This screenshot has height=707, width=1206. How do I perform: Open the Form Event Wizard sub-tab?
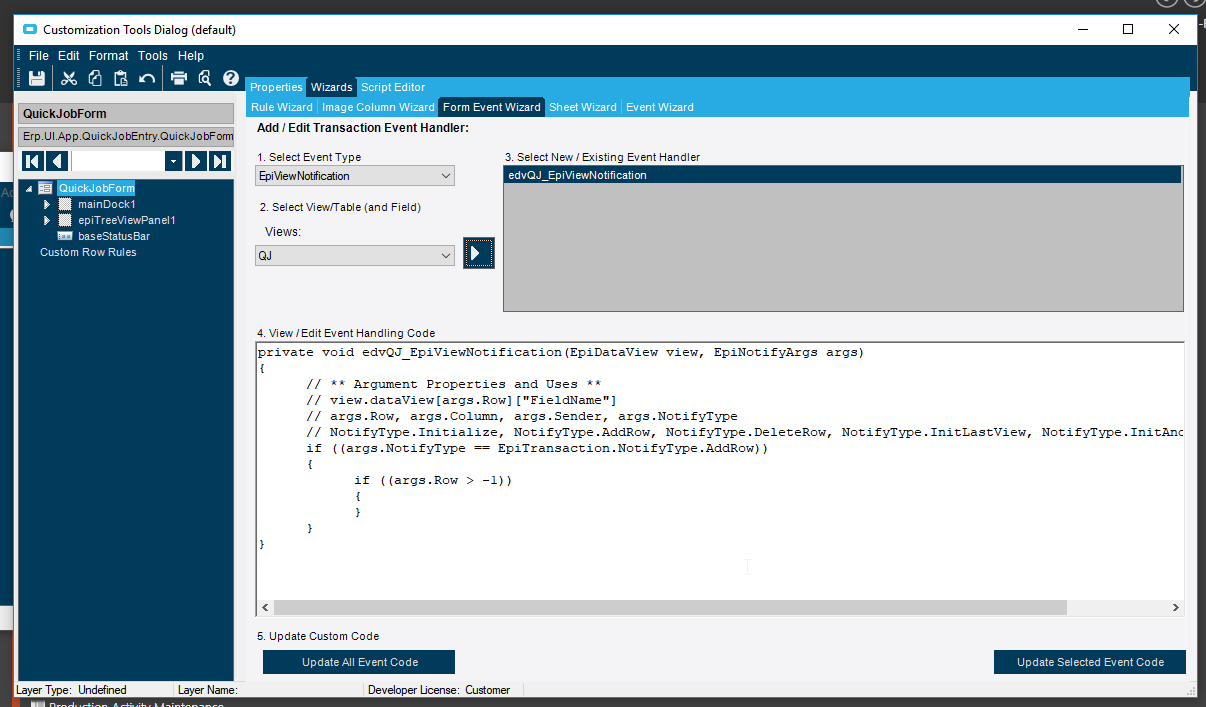(491, 107)
